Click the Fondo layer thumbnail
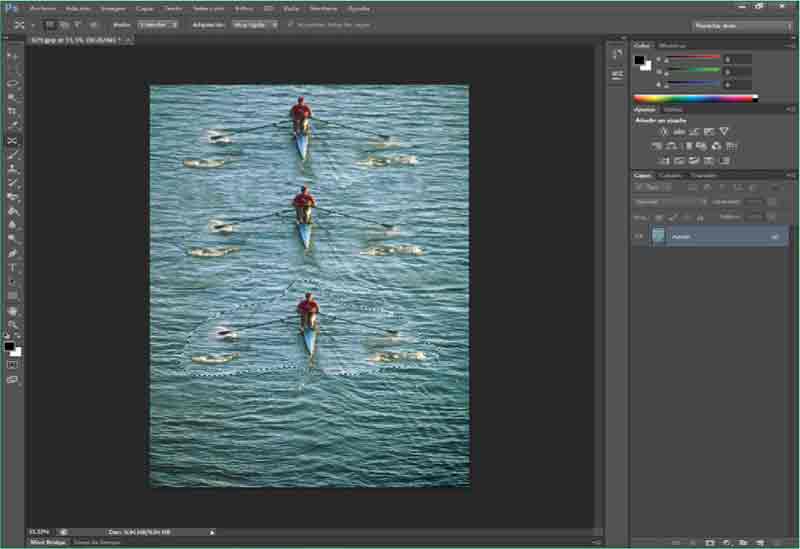This screenshot has width=800, height=549. pyautogui.click(x=658, y=236)
